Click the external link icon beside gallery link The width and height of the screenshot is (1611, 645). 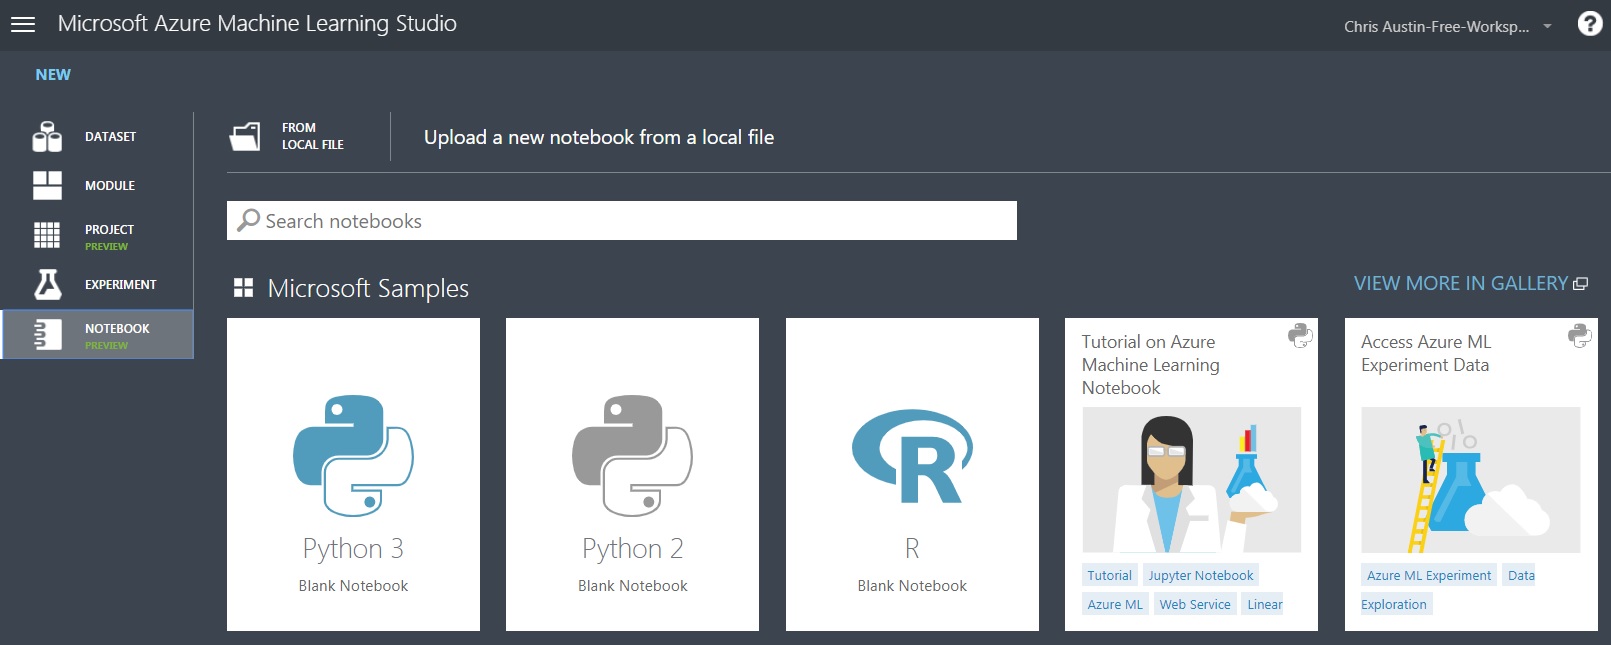[x=1580, y=285]
